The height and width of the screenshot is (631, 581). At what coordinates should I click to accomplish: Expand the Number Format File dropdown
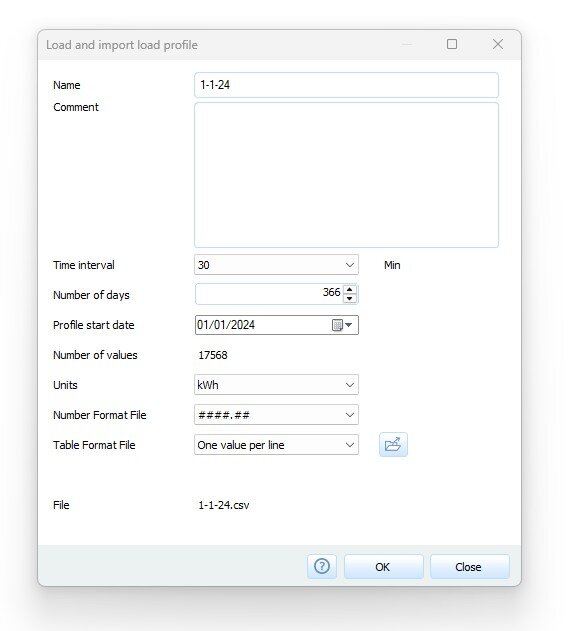point(350,415)
